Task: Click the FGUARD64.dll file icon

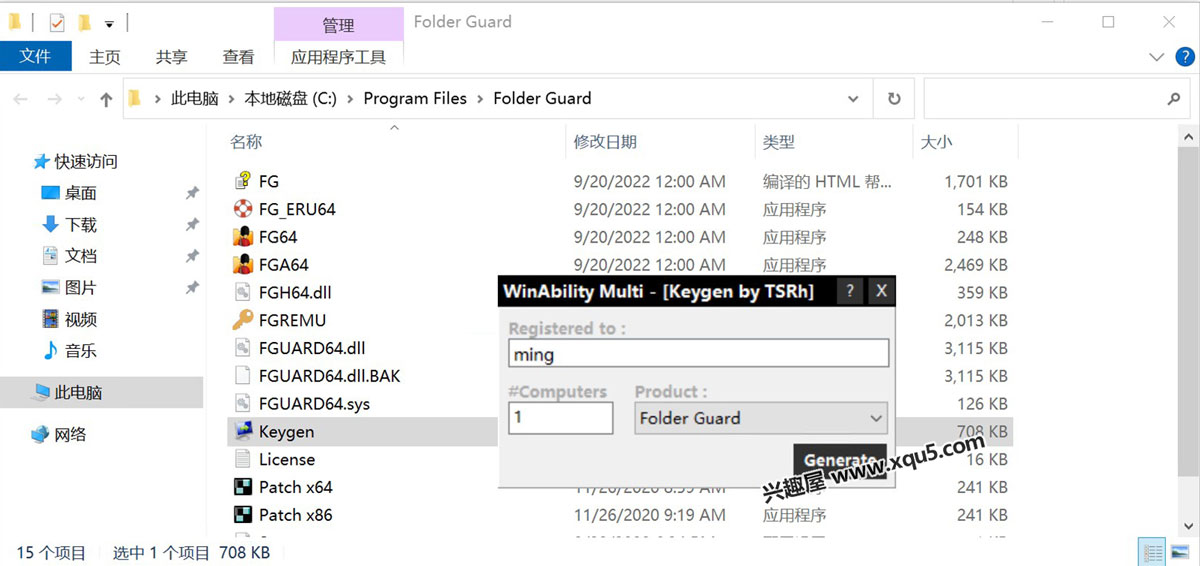Action: coord(242,348)
